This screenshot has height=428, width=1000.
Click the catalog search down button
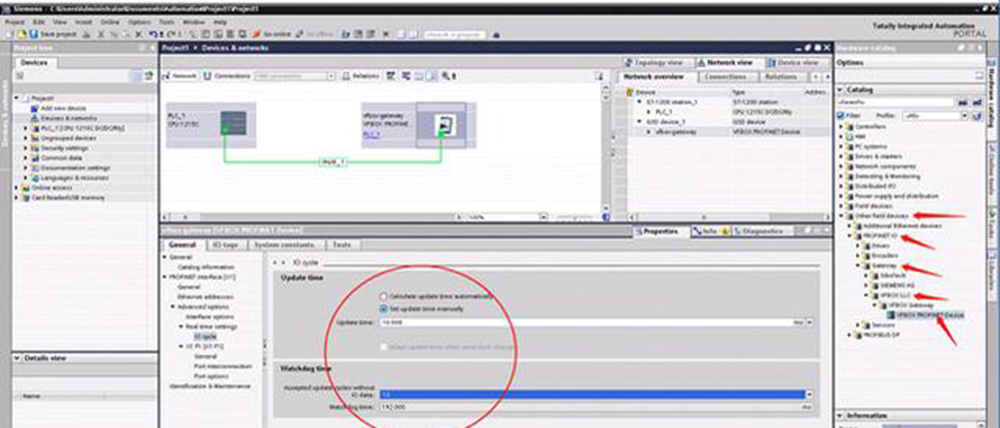962,102
